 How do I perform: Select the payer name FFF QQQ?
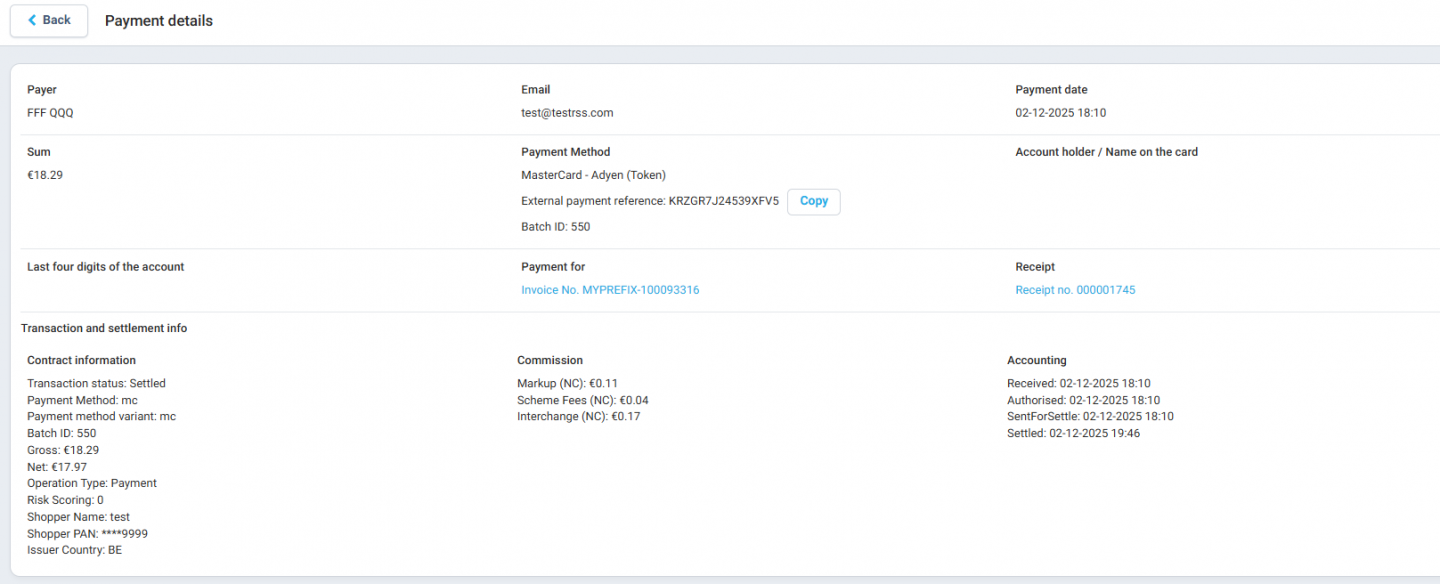[x=50, y=113]
